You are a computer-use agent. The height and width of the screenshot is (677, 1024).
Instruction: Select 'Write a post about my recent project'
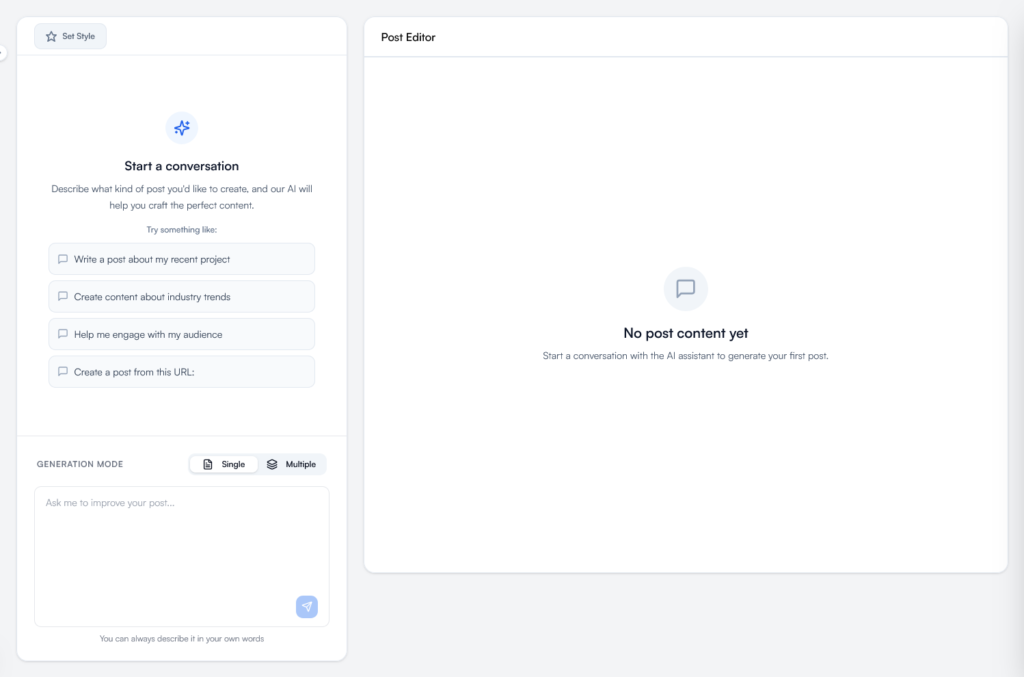[181, 258]
